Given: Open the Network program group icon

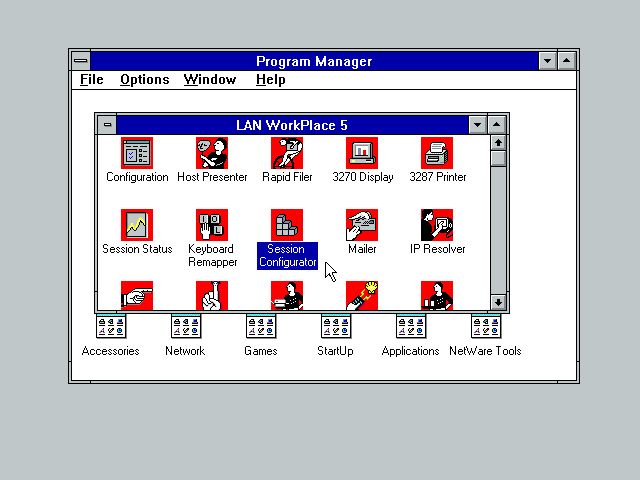Looking at the screenshot, I should tap(186, 327).
